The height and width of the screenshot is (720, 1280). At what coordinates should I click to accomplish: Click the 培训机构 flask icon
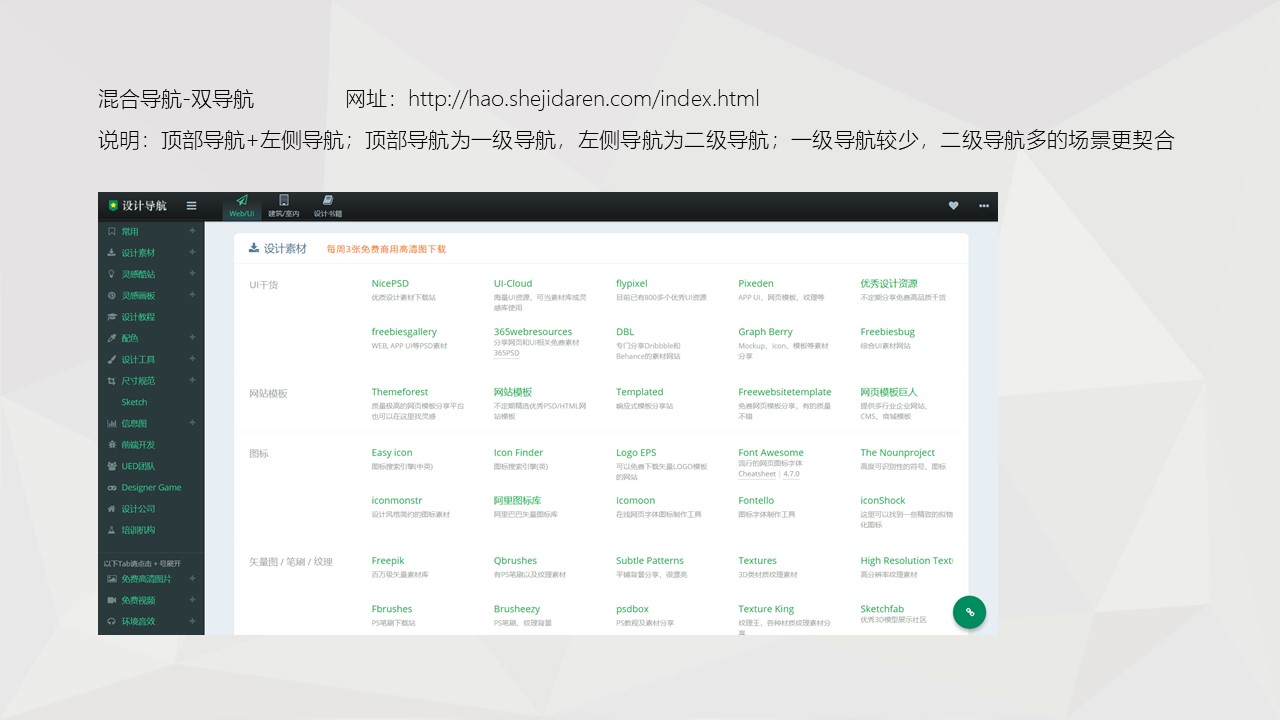click(112, 530)
